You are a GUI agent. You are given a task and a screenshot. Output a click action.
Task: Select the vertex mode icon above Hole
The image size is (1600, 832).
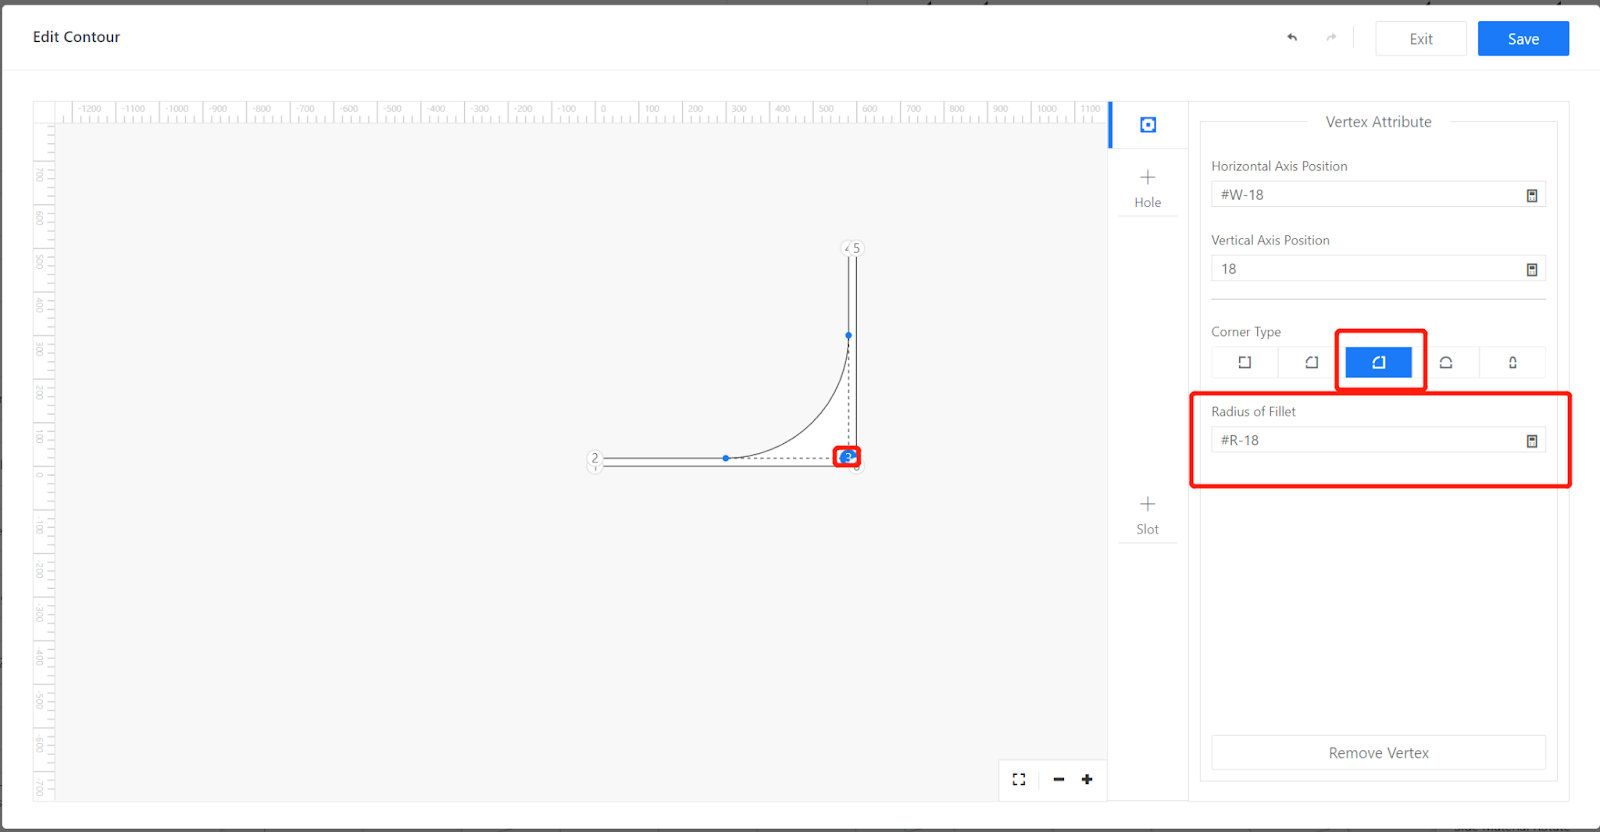[x=1148, y=125]
